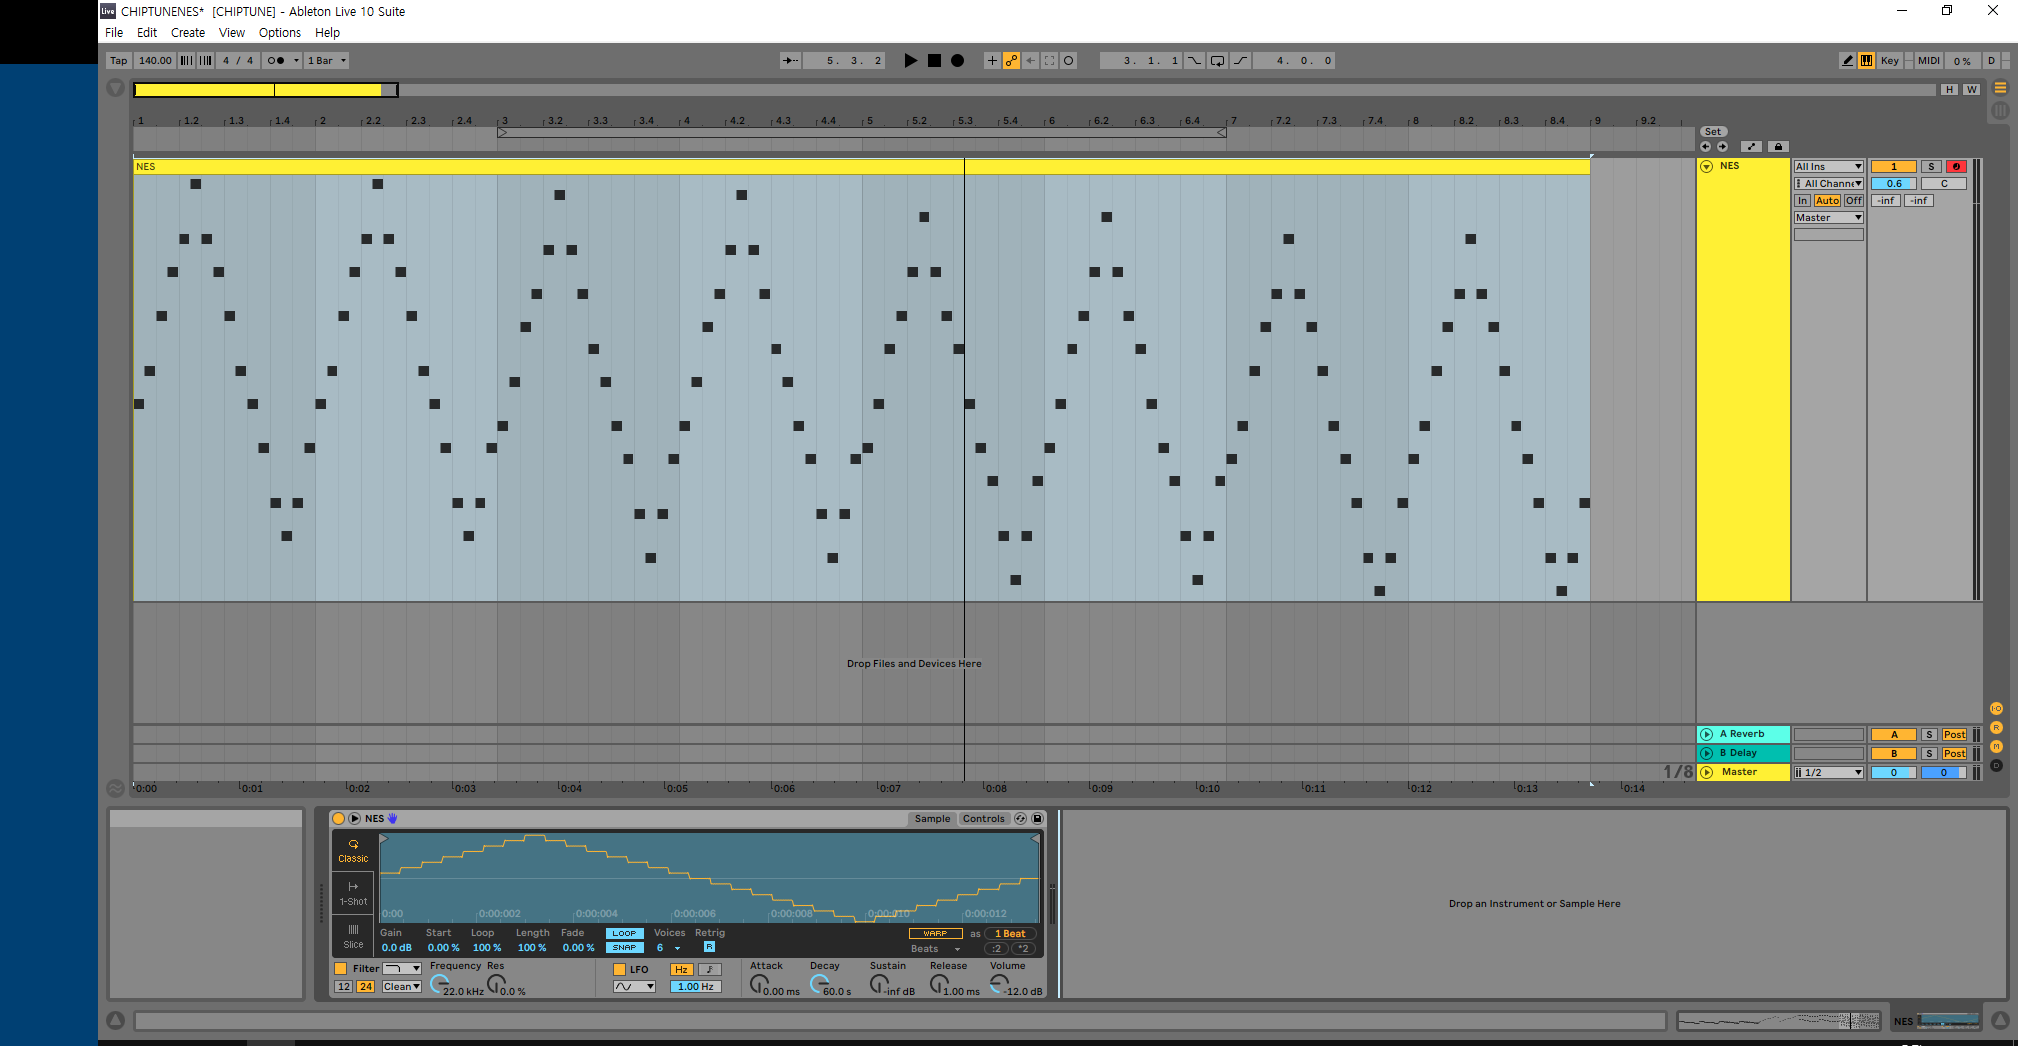2018x1046 pixels.
Task: Toggle the Automation Mode icon
Action: click(1751, 147)
